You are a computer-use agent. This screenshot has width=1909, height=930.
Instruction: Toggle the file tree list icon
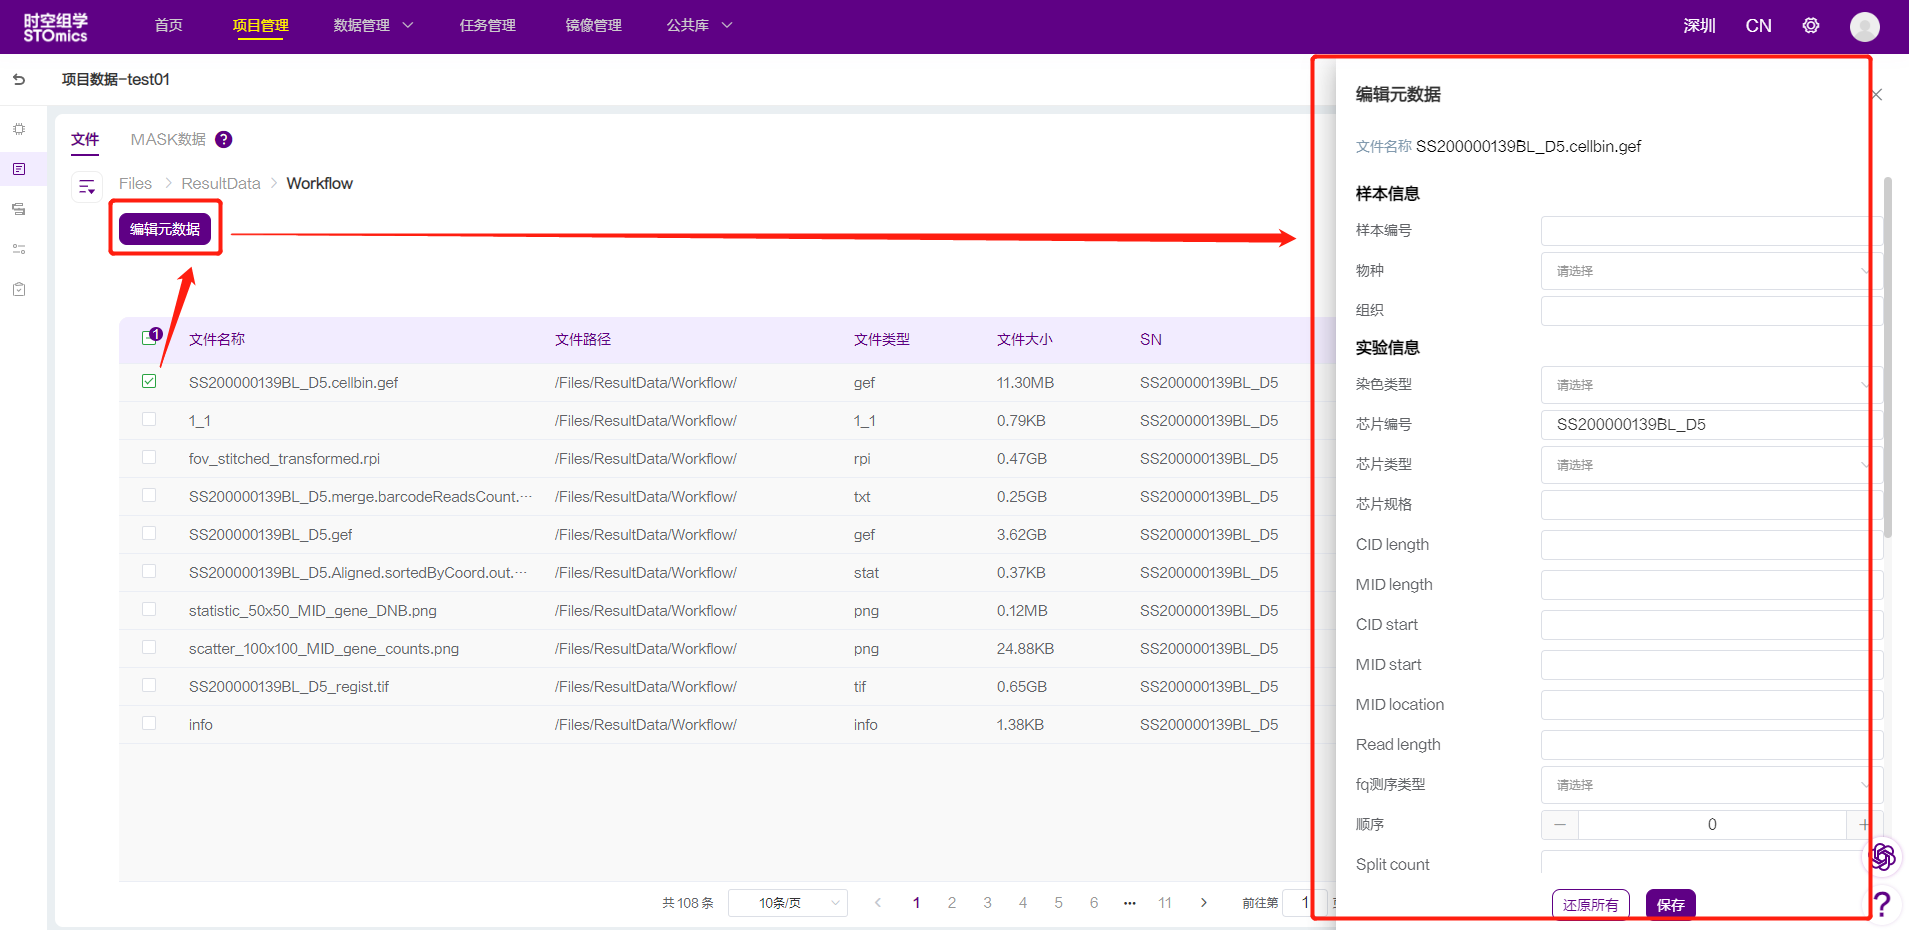87,186
